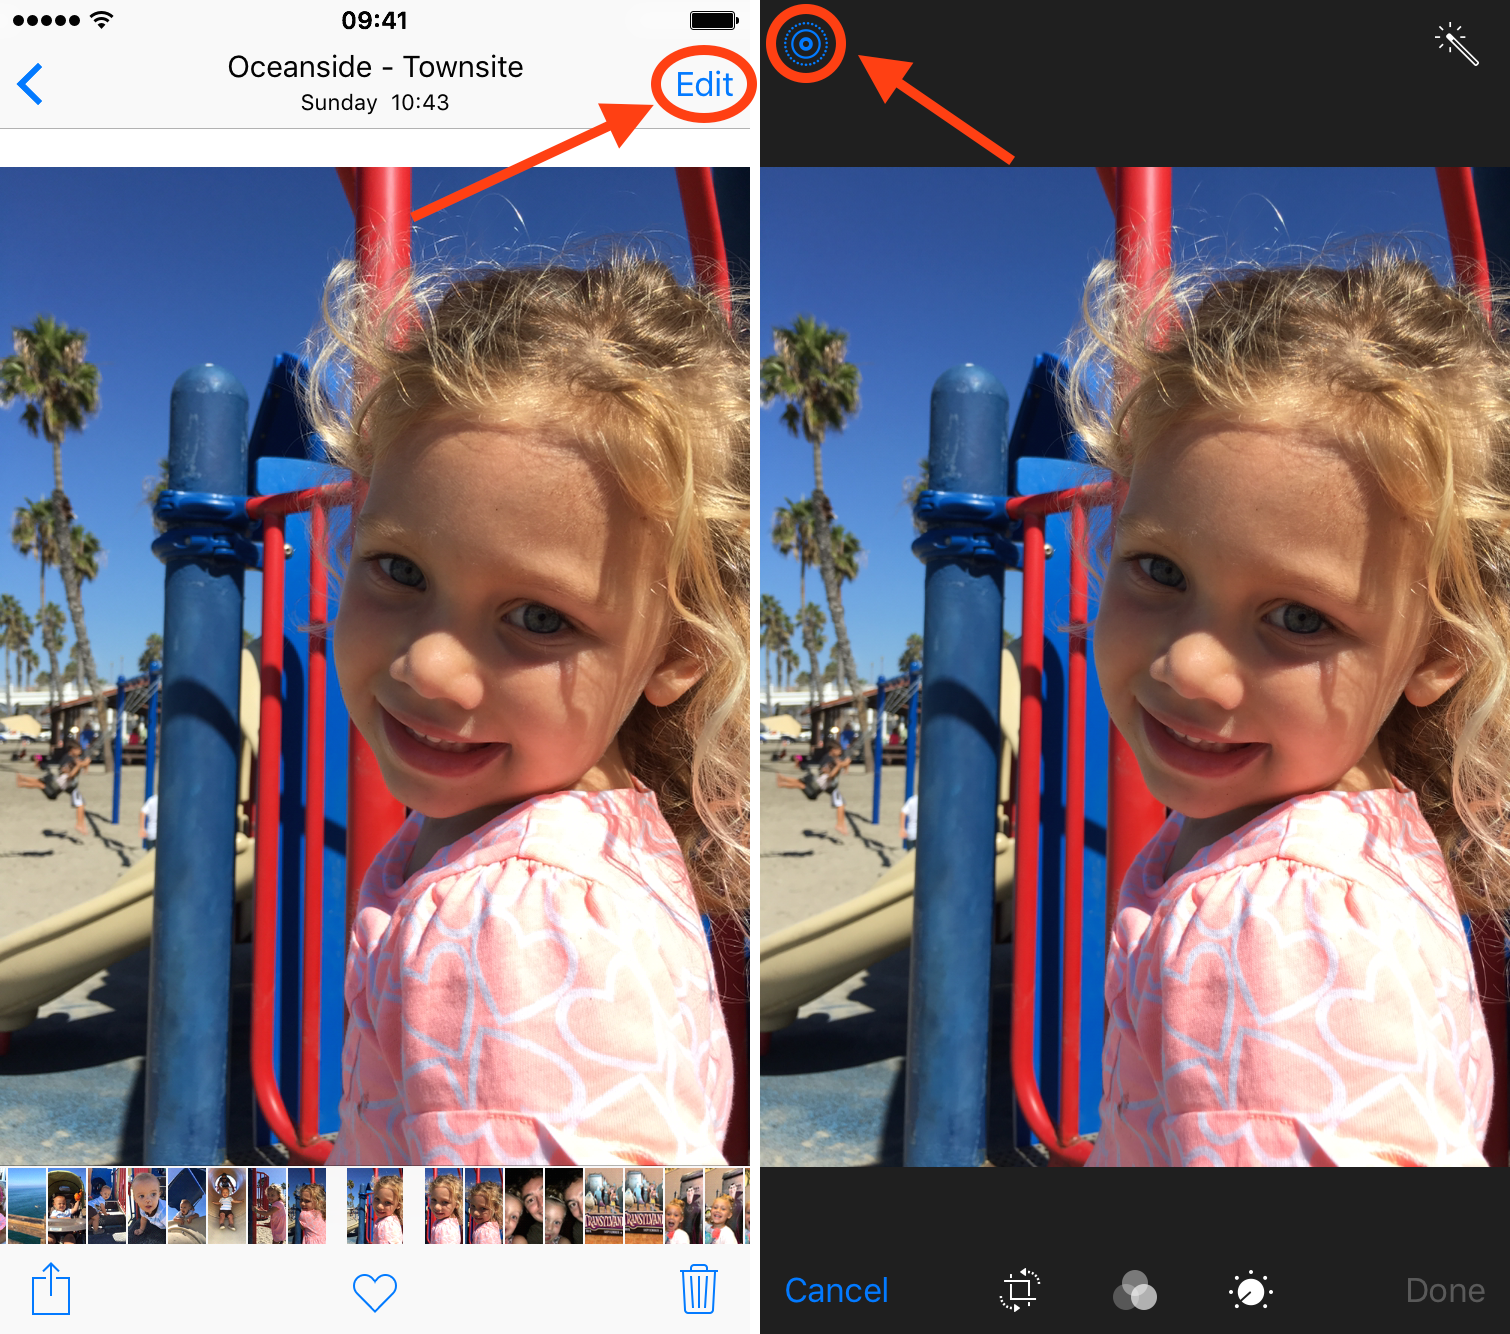Select the ocean and pier thumbnail
Screen dimensions: 1510x1334
(x=27, y=1206)
